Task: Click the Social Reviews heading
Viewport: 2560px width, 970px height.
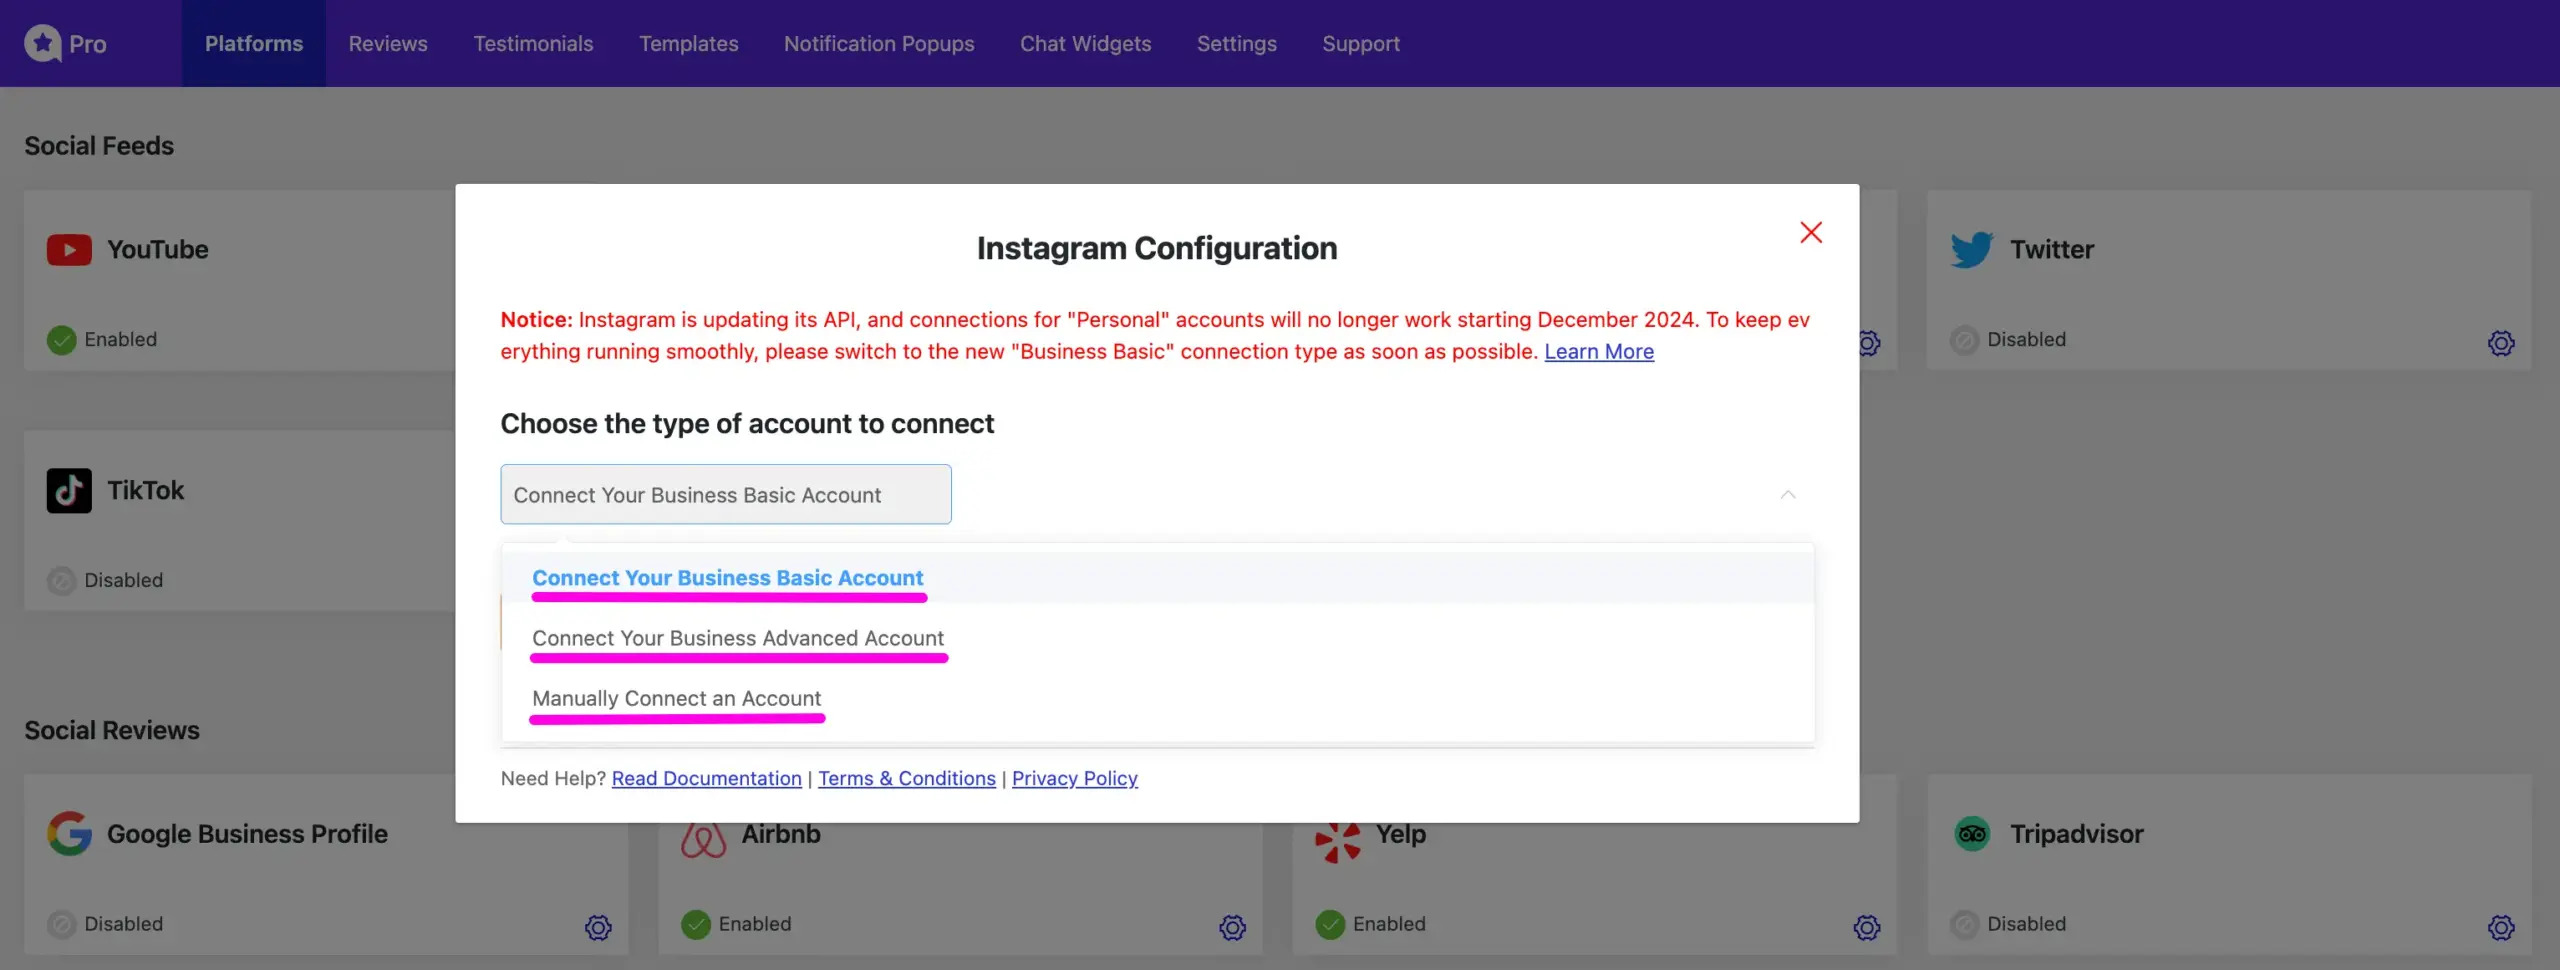Action: [112, 730]
